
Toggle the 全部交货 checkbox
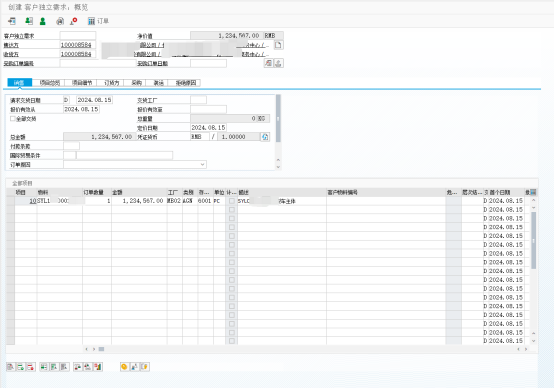click(13, 119)
